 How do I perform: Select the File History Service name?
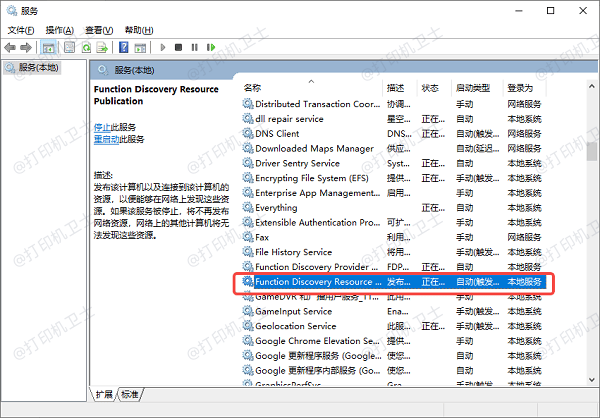point(293,252)
